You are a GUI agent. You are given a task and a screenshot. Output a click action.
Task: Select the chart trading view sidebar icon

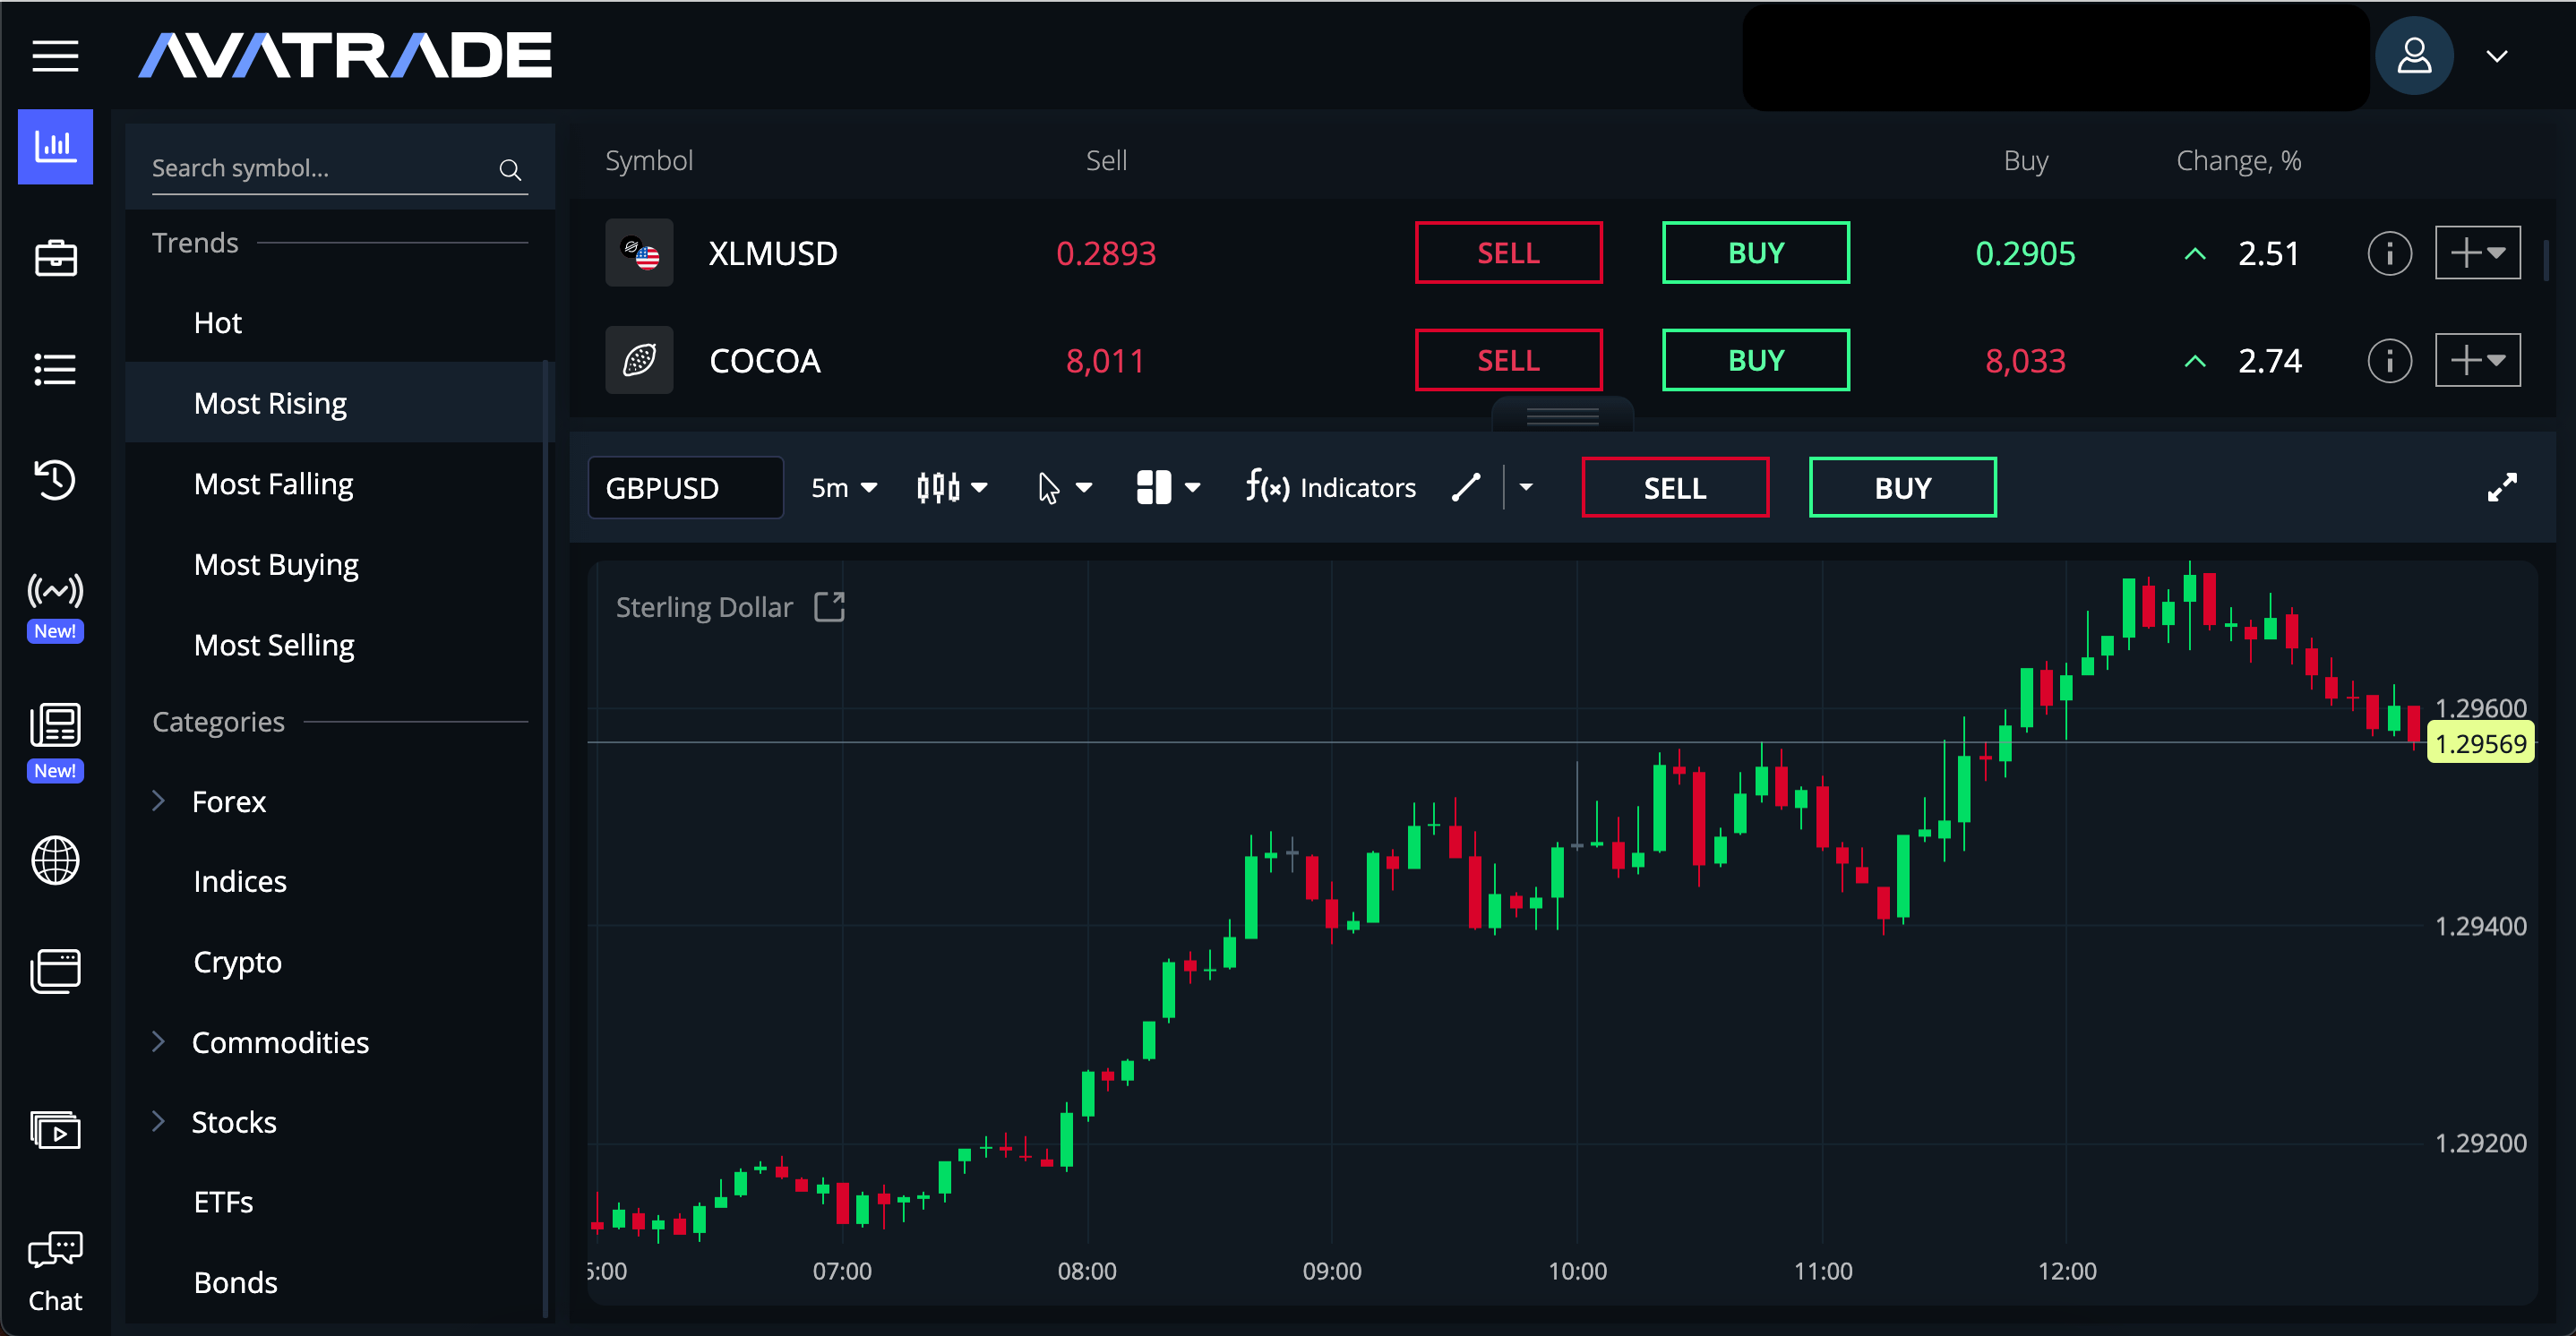pos(55,147)
